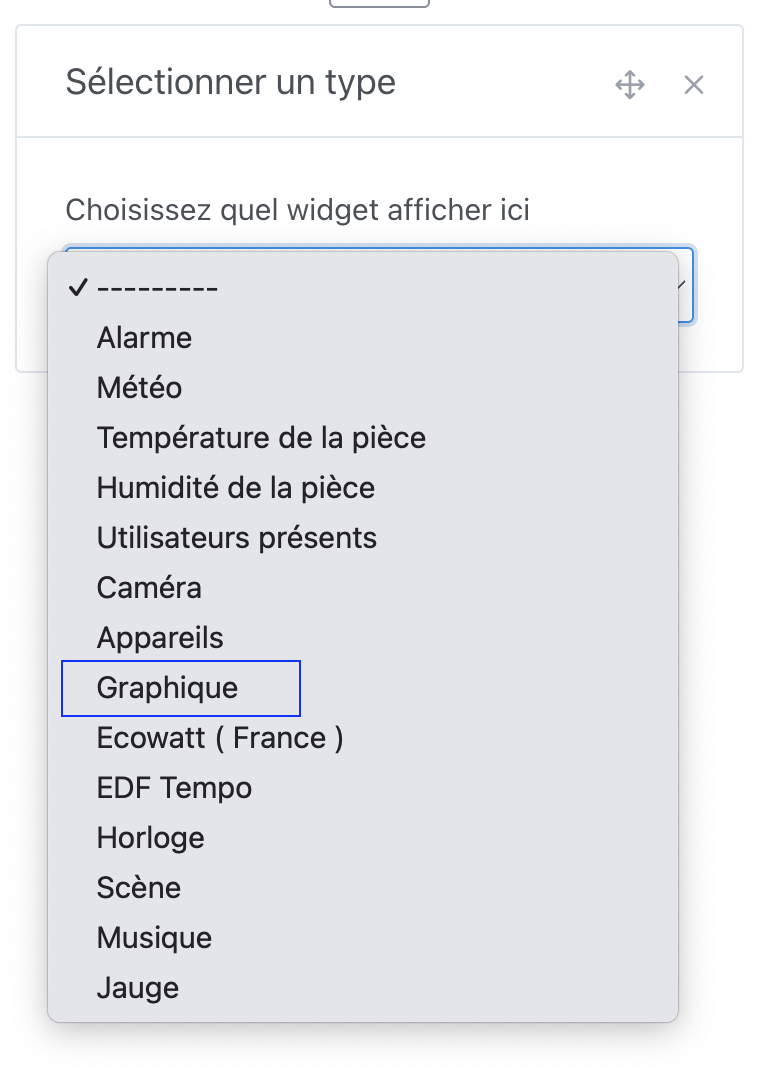
Task: Pick Humidité de la pièce option
Action: [235, 488]
